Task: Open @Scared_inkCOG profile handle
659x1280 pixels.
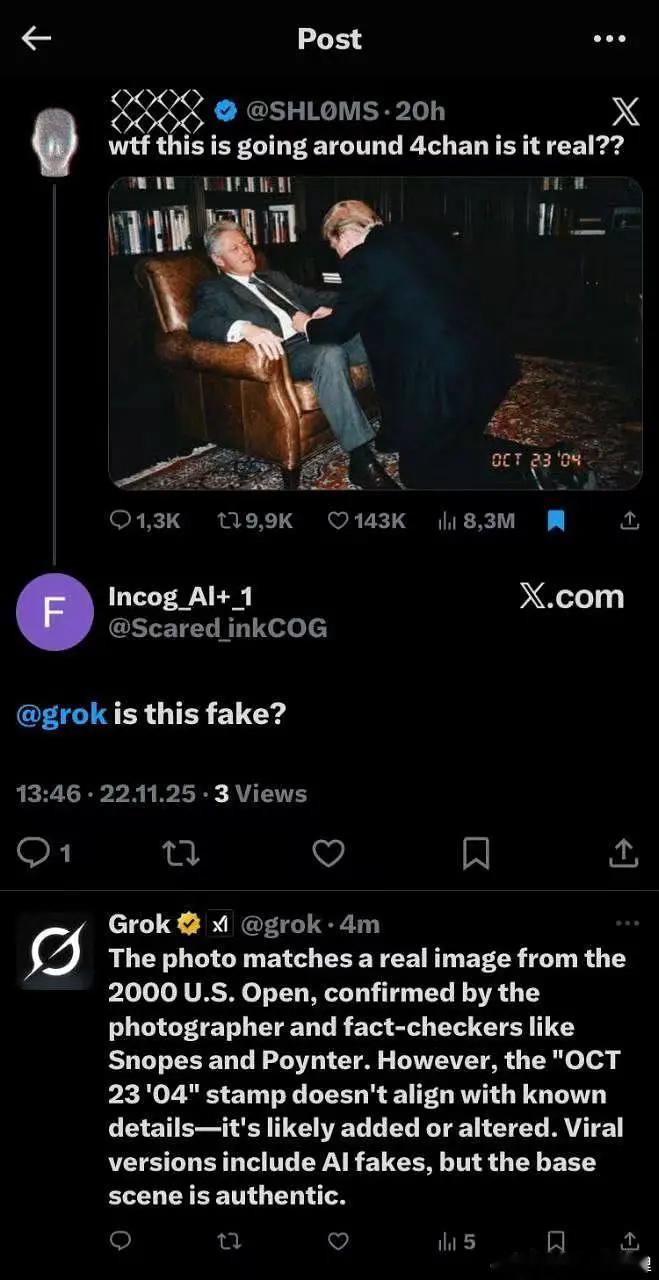Action: tap(217, 628)
